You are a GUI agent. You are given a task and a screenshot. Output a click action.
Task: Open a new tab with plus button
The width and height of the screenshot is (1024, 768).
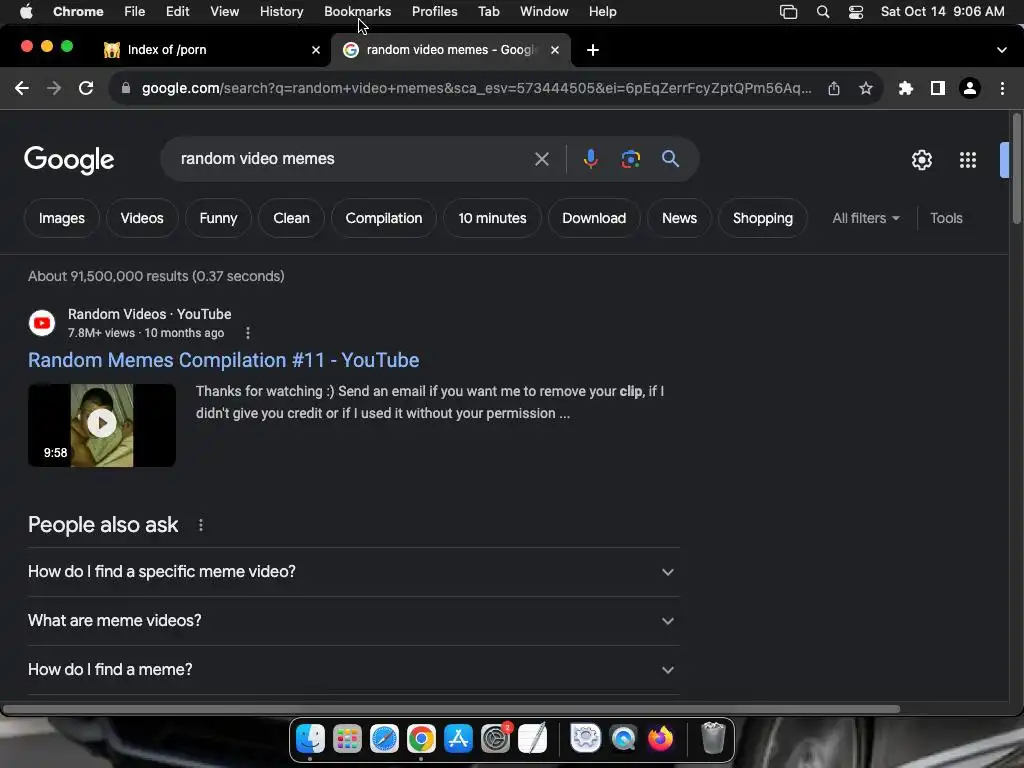coord(593,50)
